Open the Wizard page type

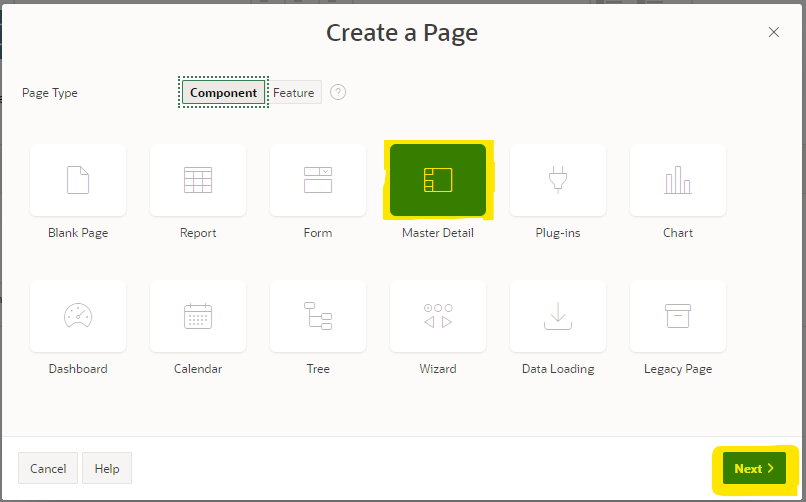[x=438, y=316]
